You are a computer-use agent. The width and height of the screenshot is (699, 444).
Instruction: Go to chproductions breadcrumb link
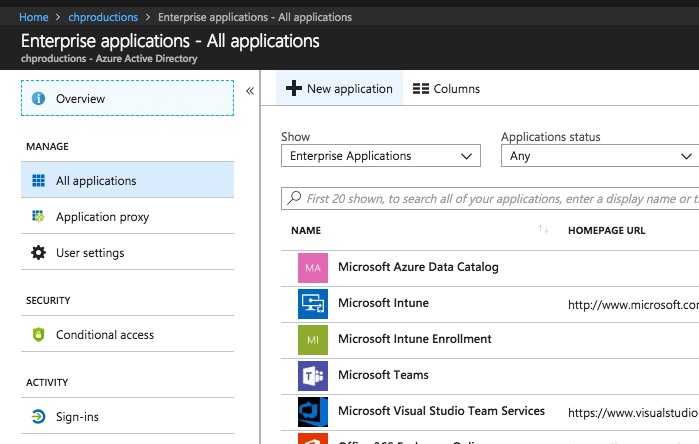pos(103,17)
